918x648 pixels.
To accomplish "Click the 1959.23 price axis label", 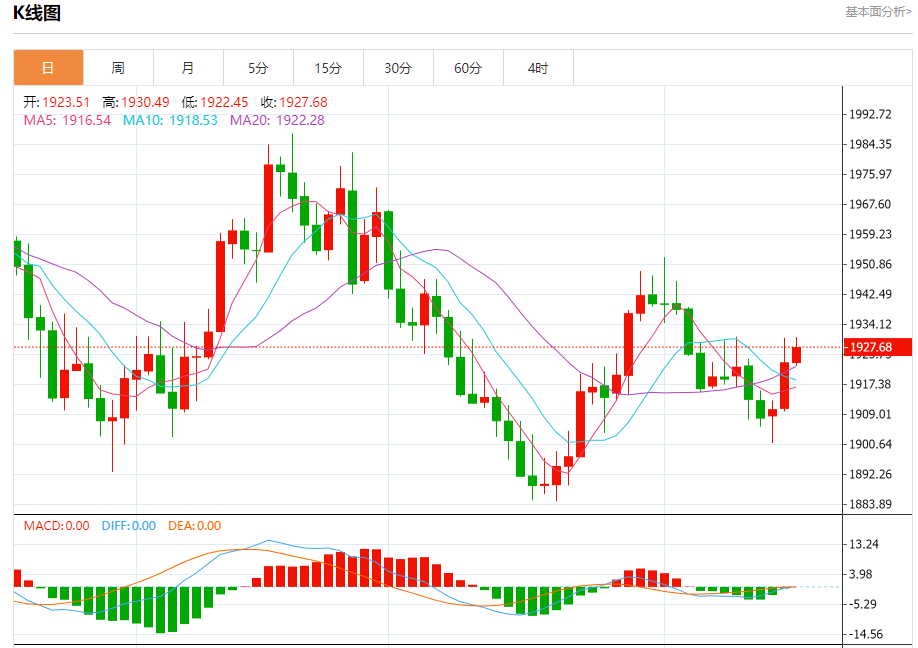I will (871, 234).
